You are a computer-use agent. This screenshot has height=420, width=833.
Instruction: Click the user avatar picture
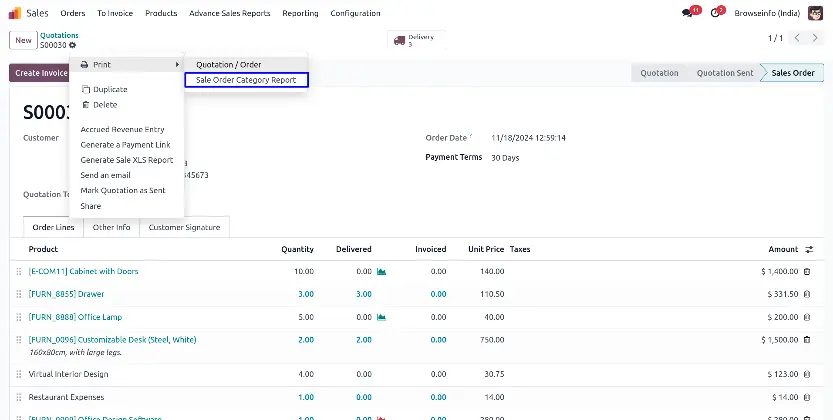(814, 13)
